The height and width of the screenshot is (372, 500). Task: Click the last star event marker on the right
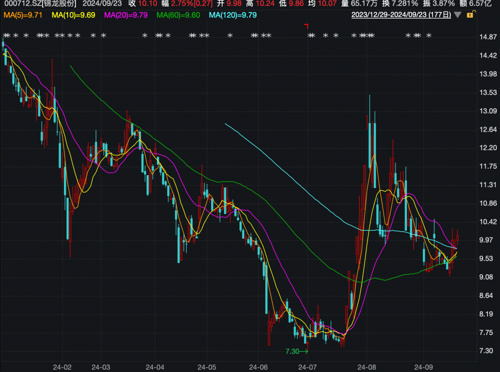429,36
